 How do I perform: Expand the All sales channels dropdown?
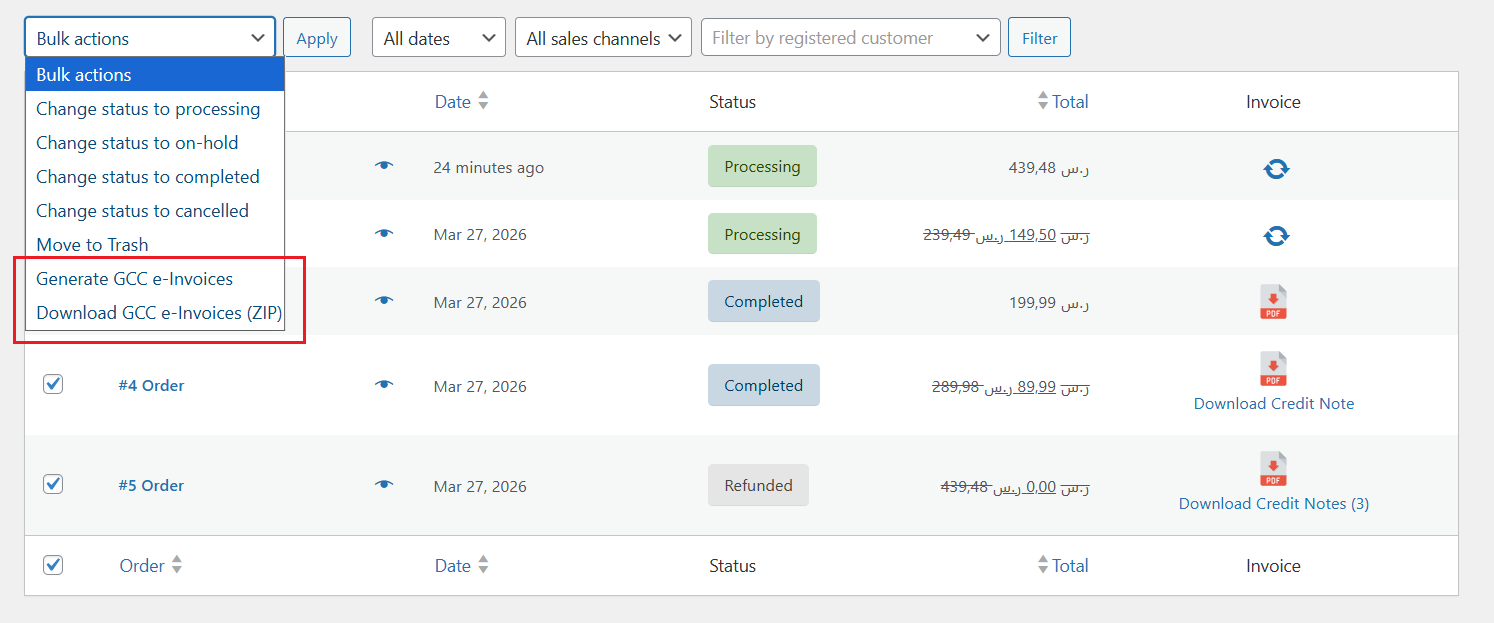603,36
